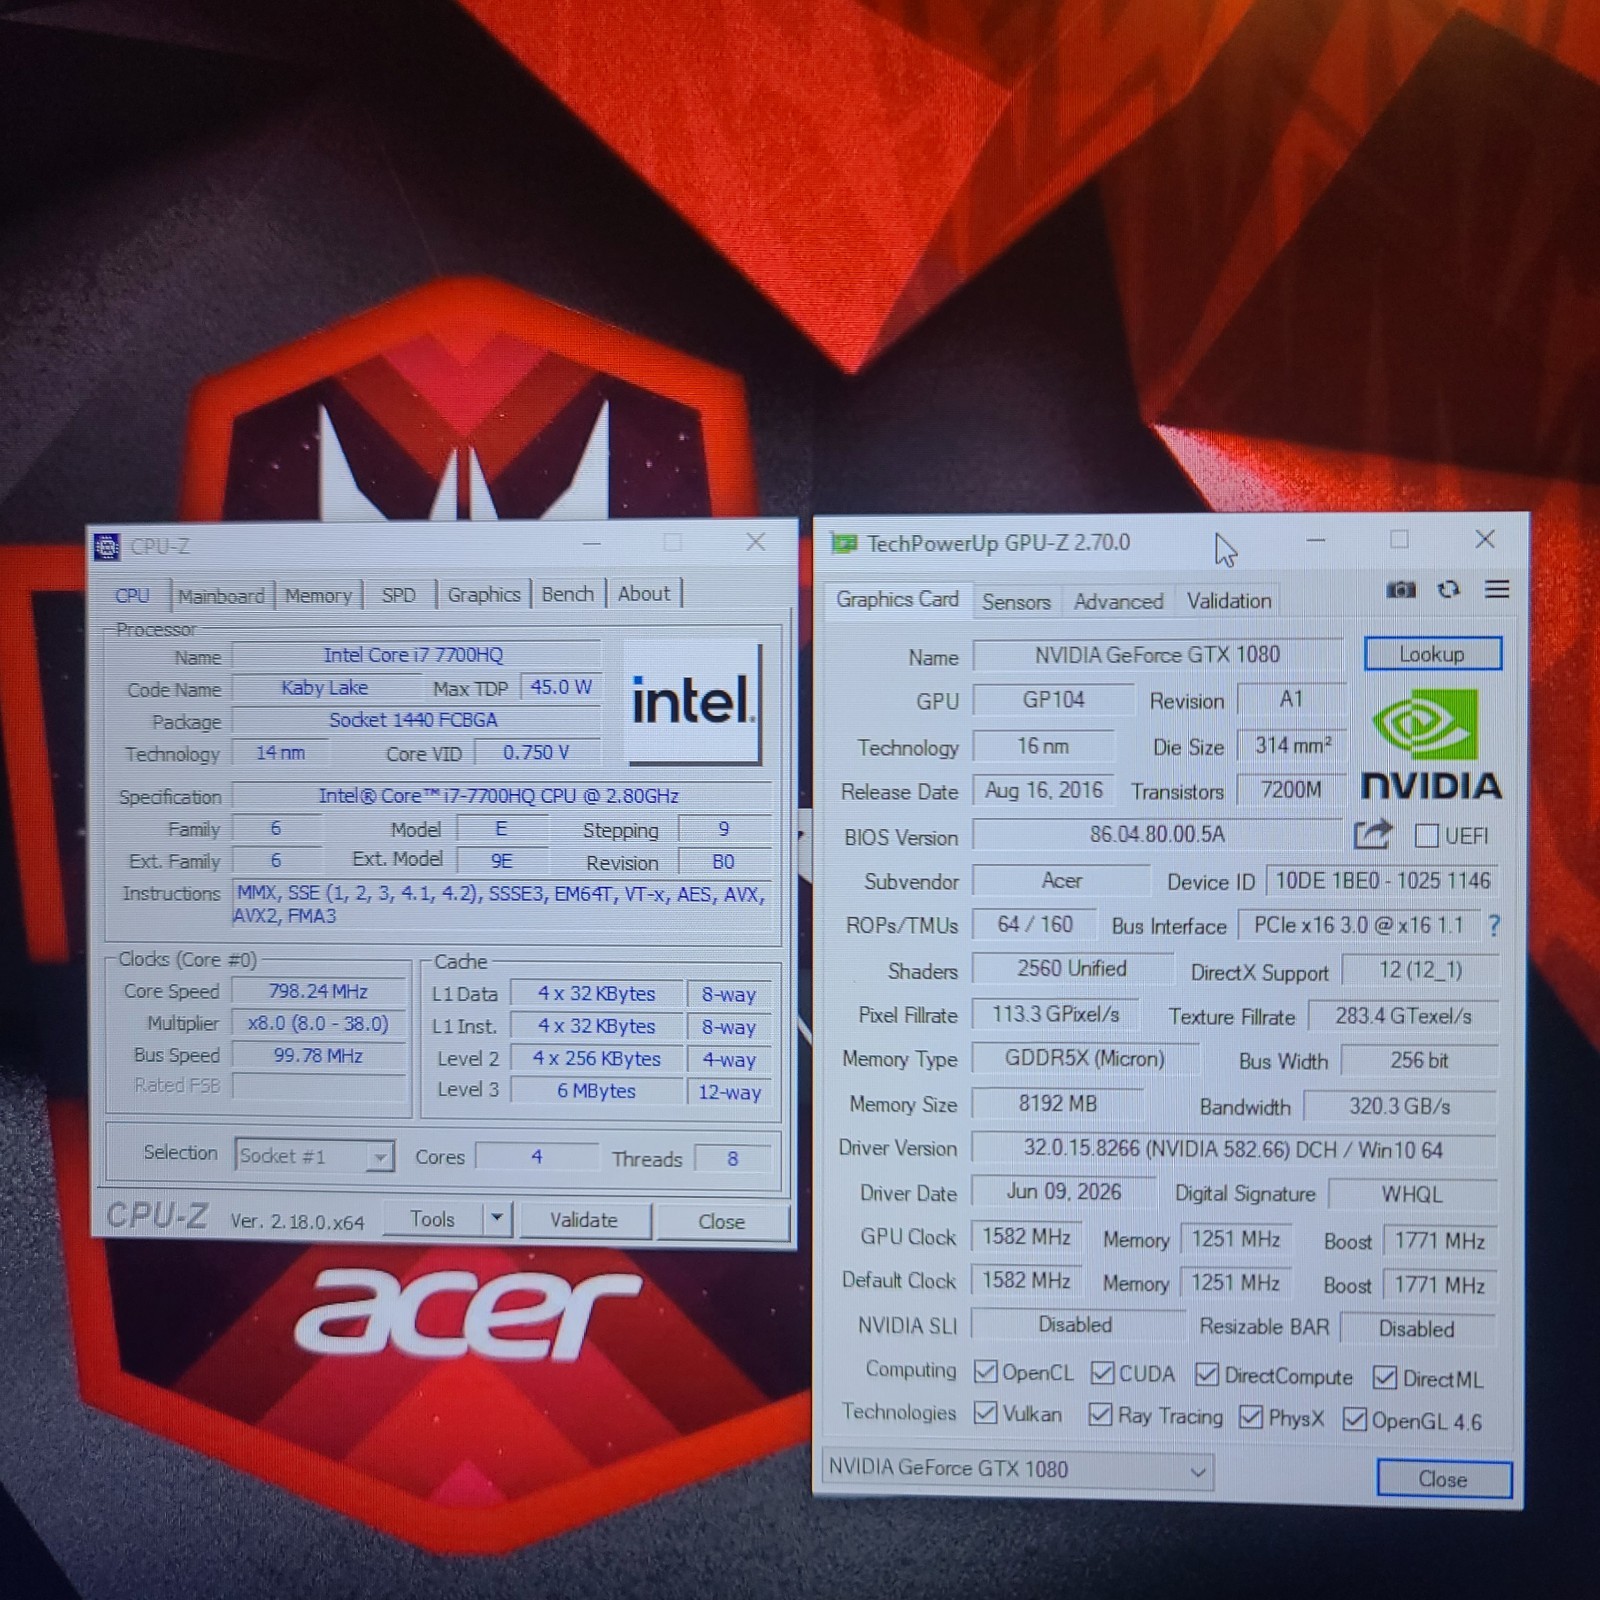Click the CPU-Z title bar app icon
Viewport: 1600px width, 1600px height.
[106, 546]
